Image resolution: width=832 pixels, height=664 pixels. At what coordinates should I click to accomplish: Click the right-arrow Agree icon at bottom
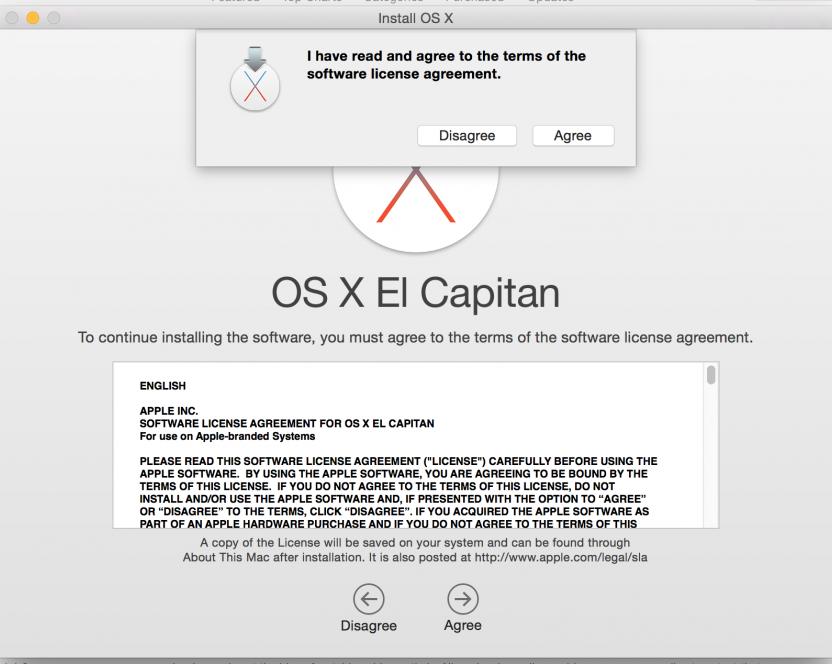tap(463, 599)
